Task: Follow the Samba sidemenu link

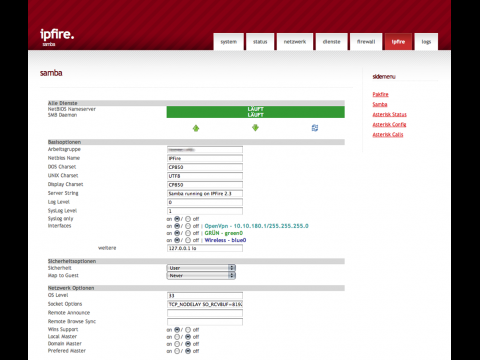Action: coord(380,104)
